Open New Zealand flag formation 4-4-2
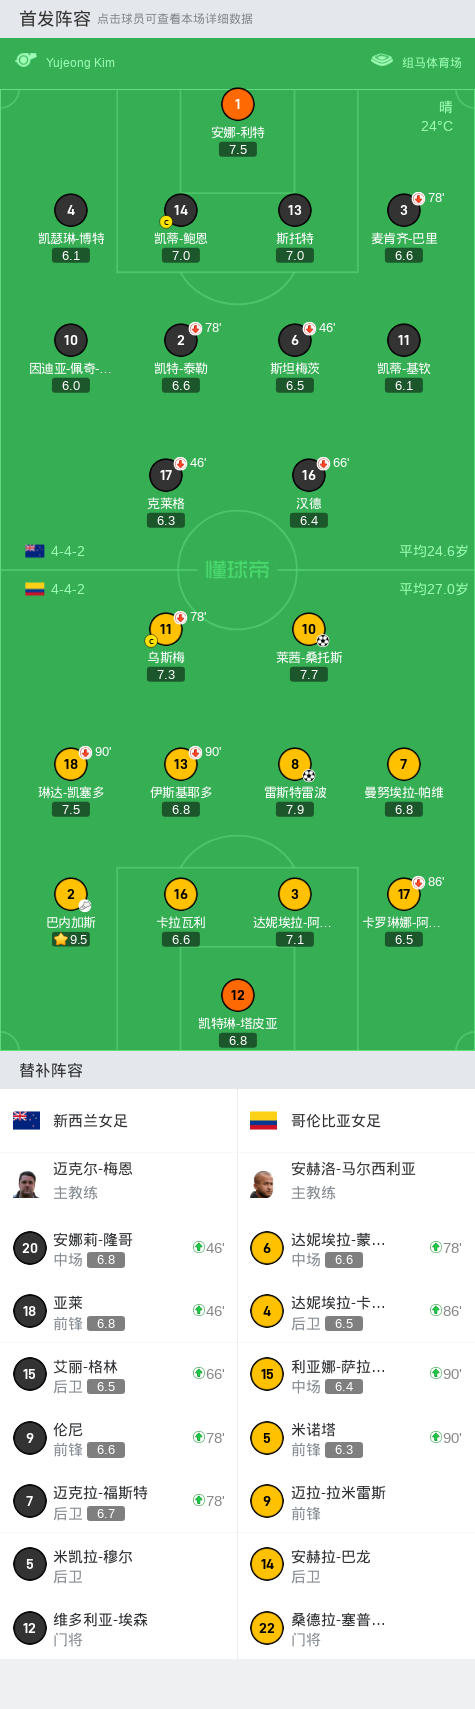 55,551
